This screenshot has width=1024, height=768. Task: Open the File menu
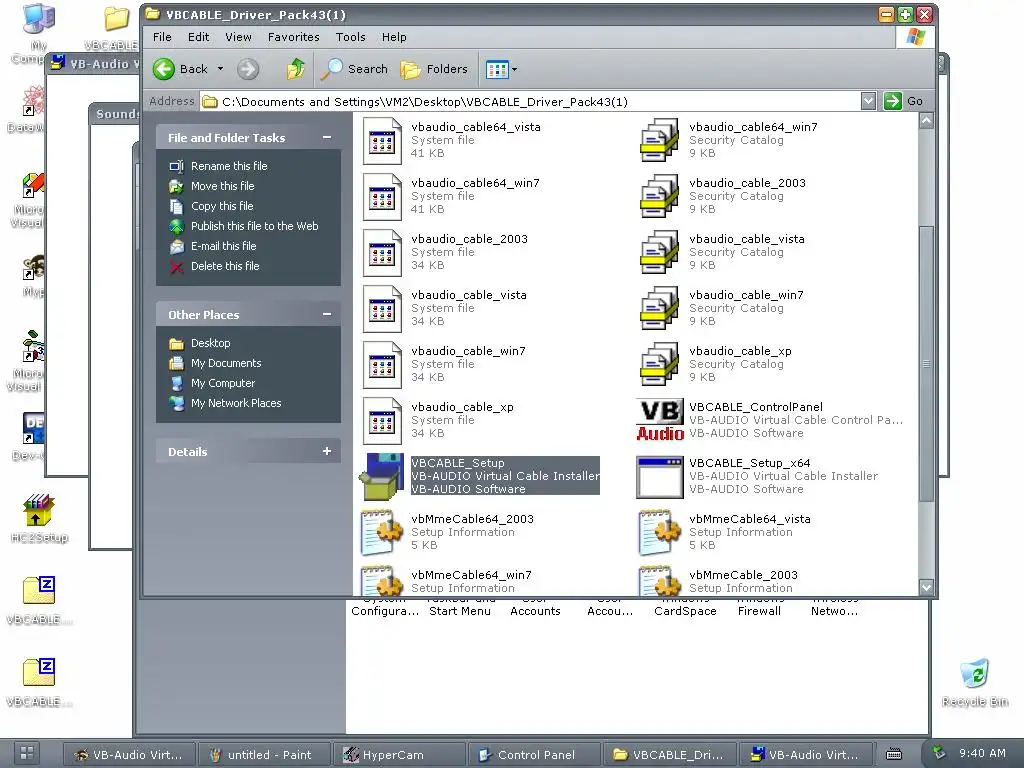[162, 37]
